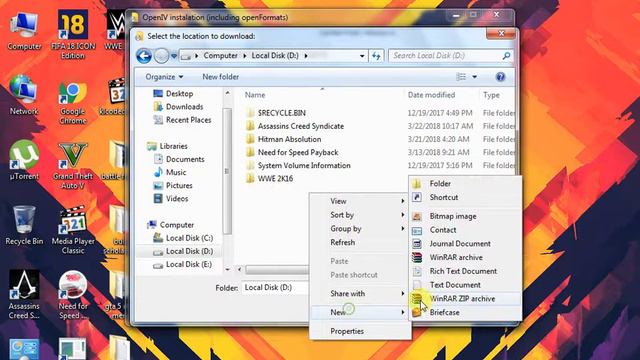This screenshot has height=360, width=640.
Task: Open the Computer desktop icon
Action: [24, 31]
